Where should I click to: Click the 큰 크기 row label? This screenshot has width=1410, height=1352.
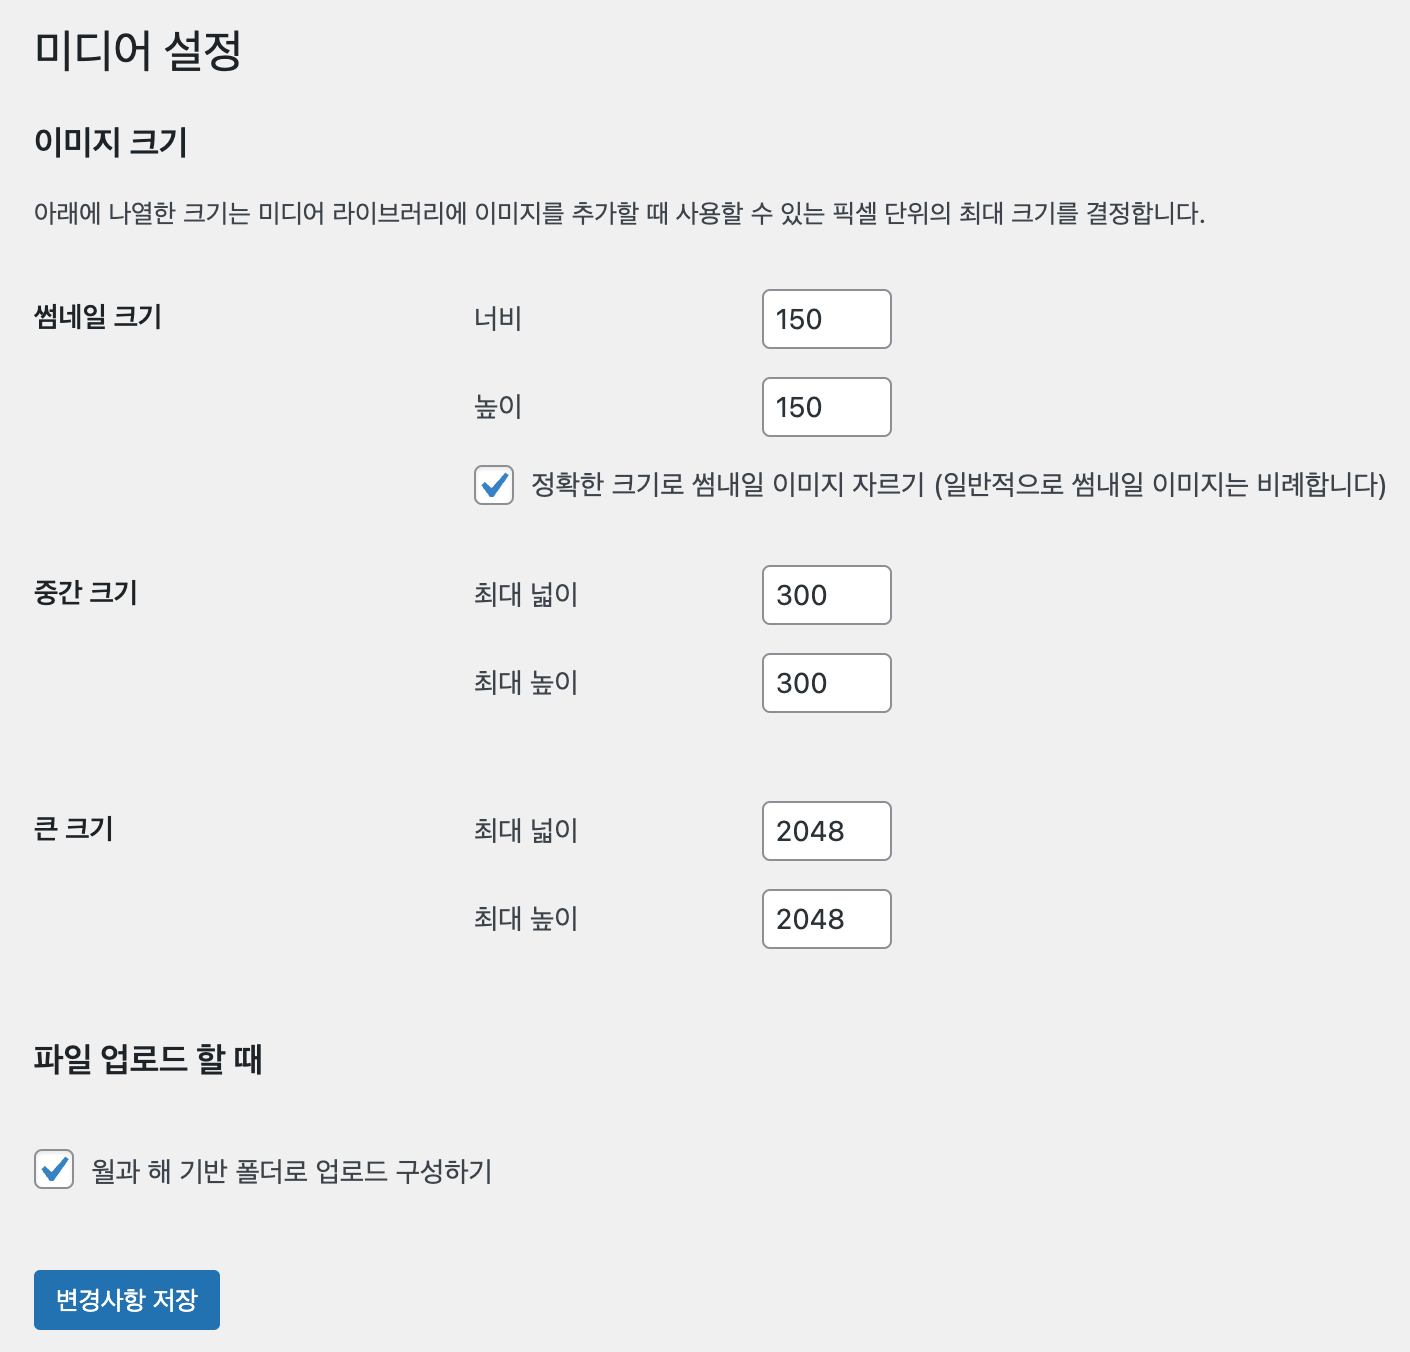pos(74,829)
